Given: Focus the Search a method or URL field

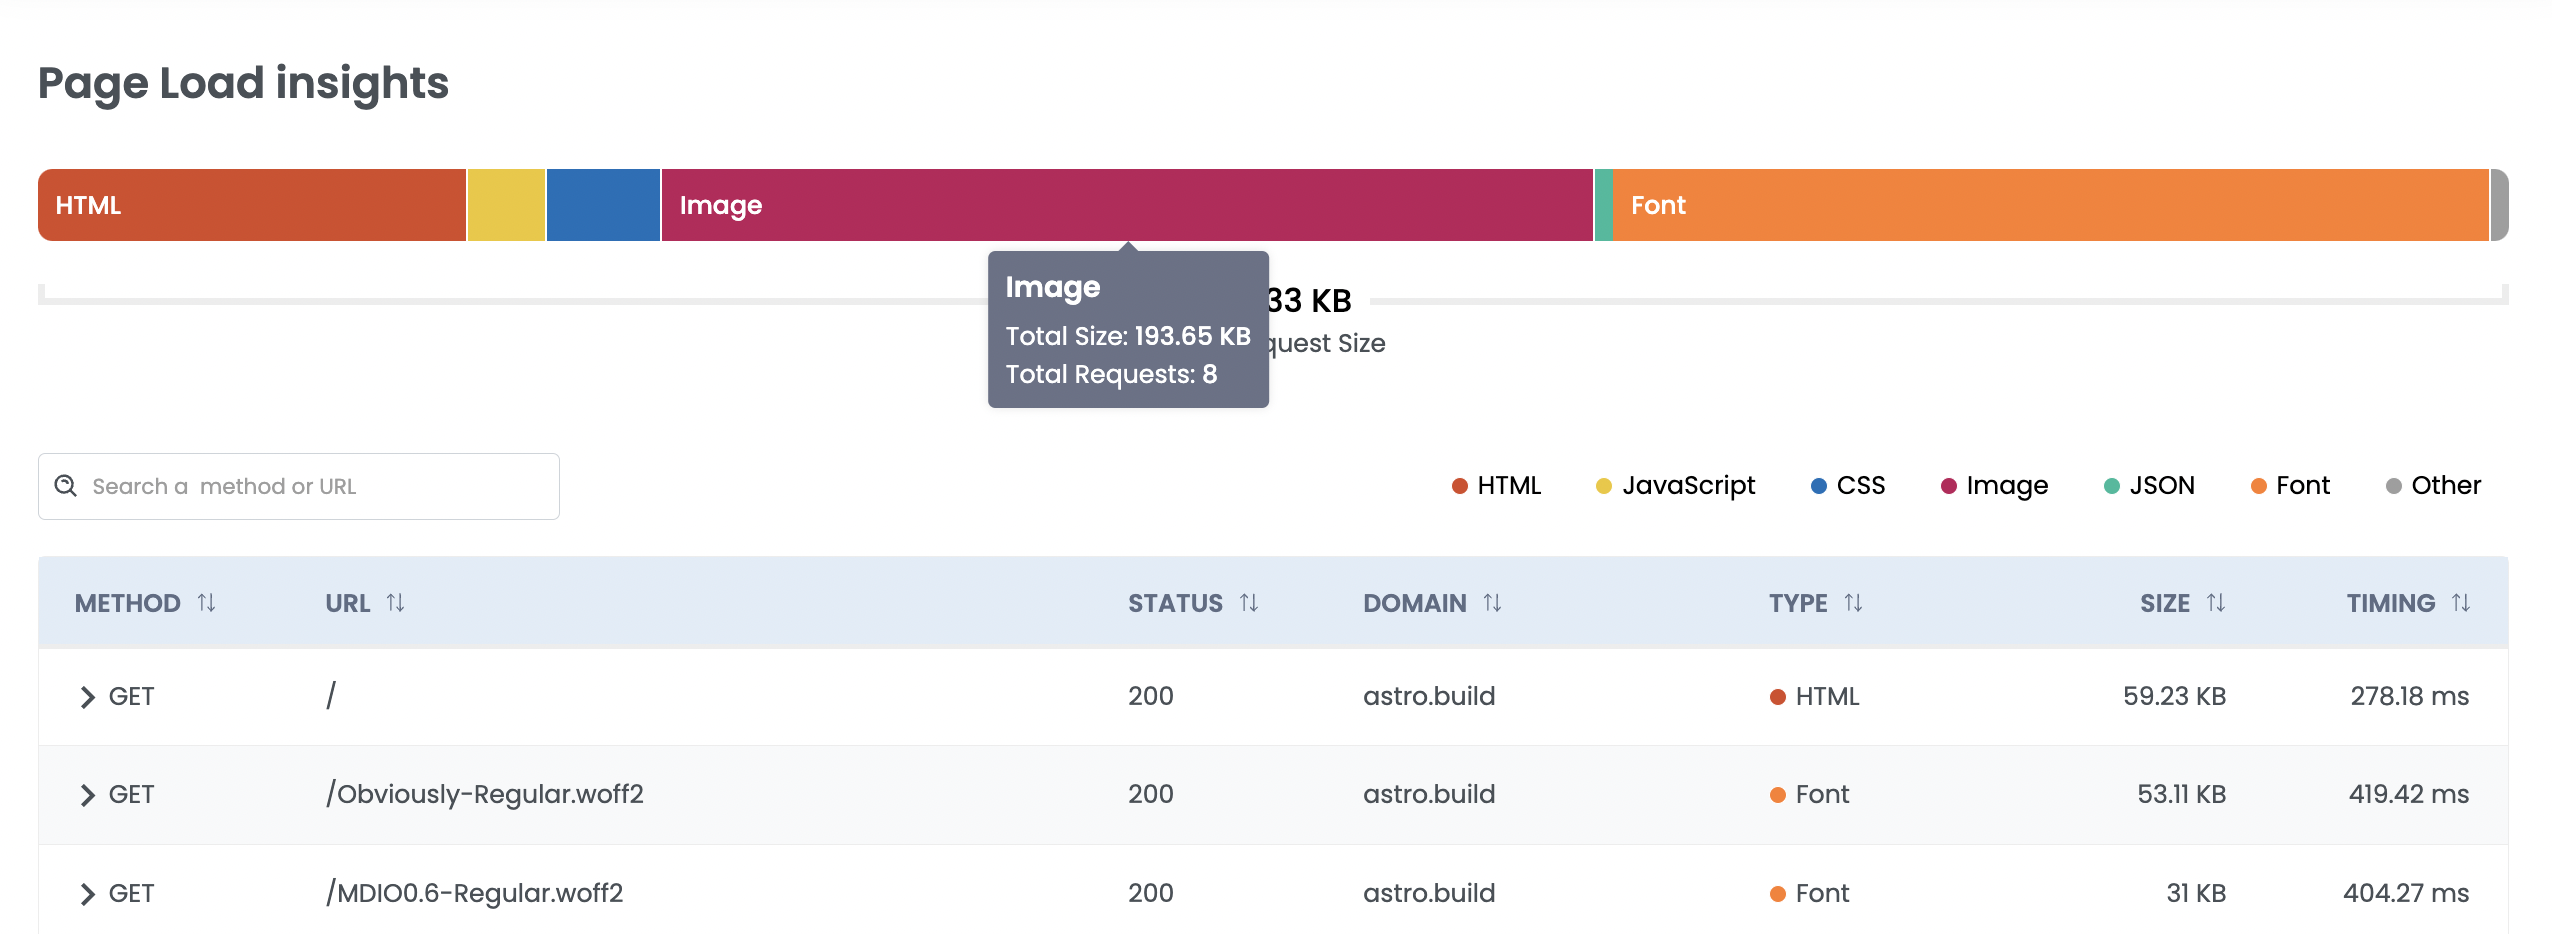Looking at the screenshot, I should click(x=299, y=486).
